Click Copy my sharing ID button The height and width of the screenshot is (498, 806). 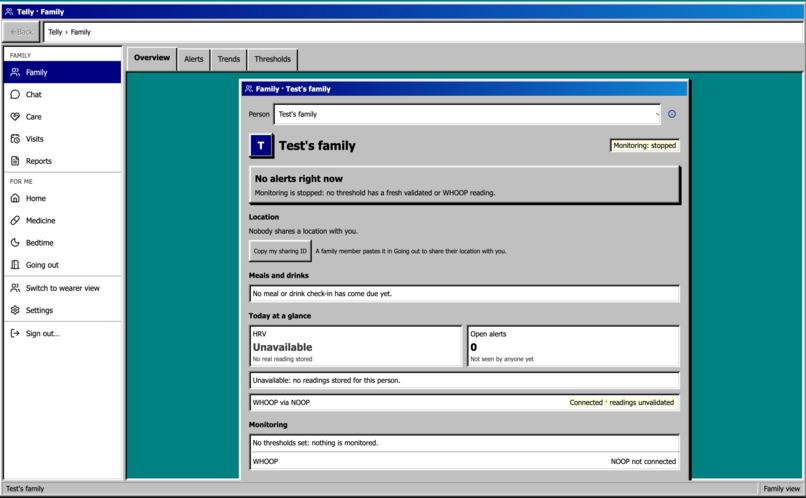pyautogui.click(x=280, y=251)
